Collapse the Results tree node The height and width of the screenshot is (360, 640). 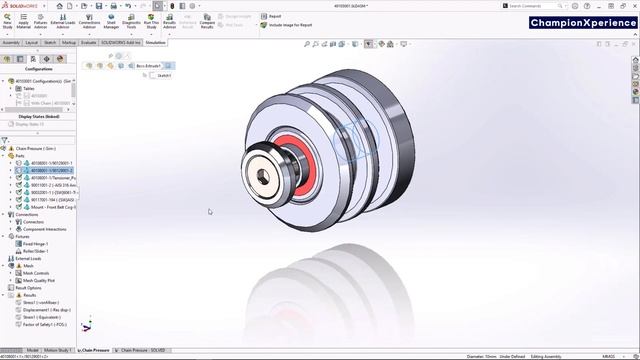pos(3,295)
